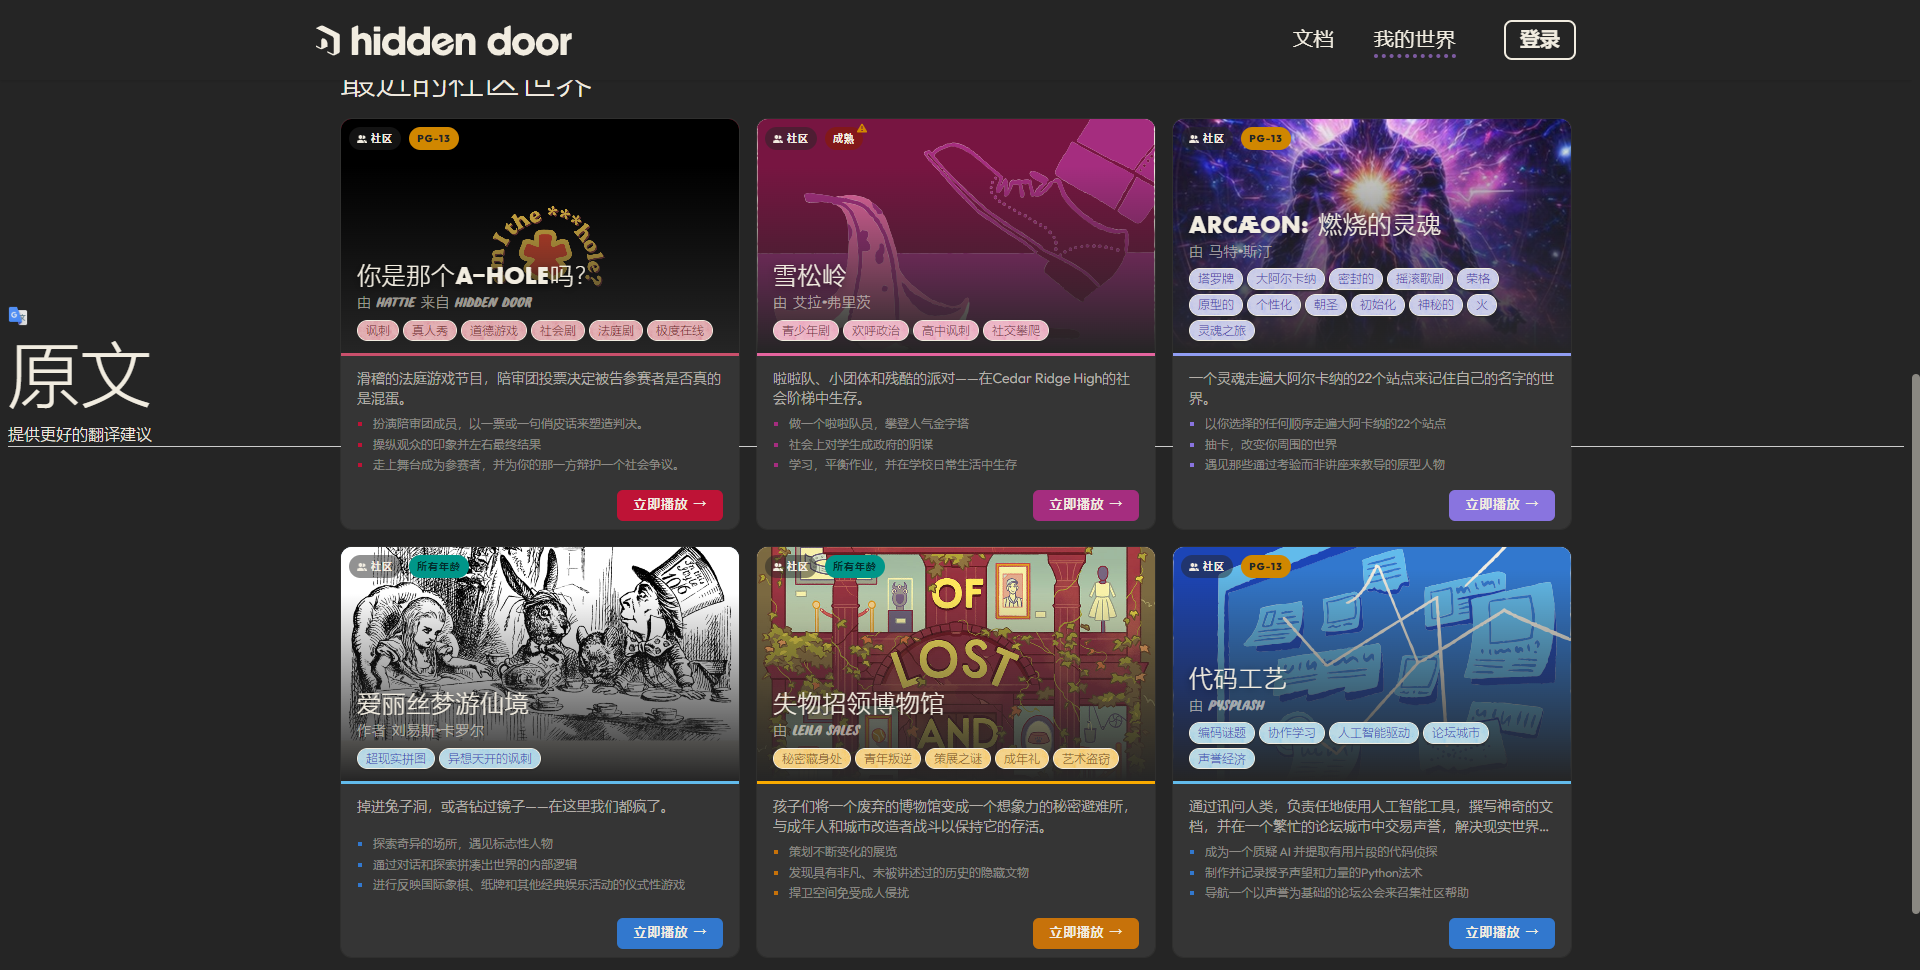This screenshot has height=970, width=1920.
Task: Click 立即播放 on the 失物招领博物馆 card
Action: pos(1086,933)
